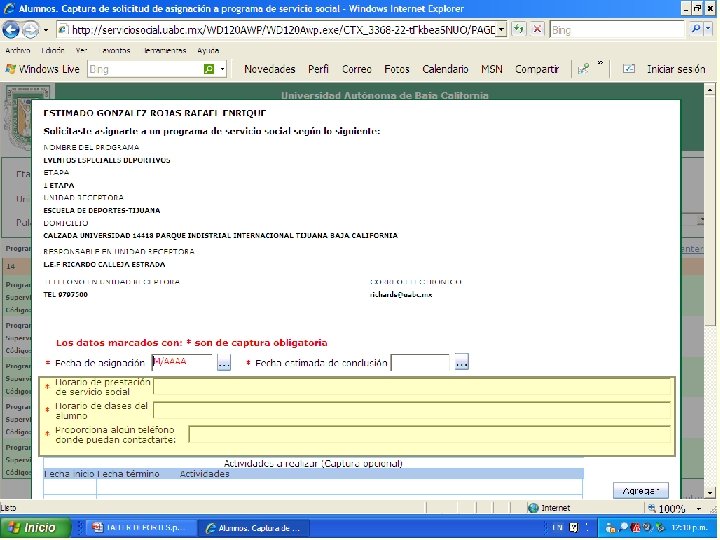Click the TEL 9797500 text
This screenshot has width=720, height=540.
65,295
